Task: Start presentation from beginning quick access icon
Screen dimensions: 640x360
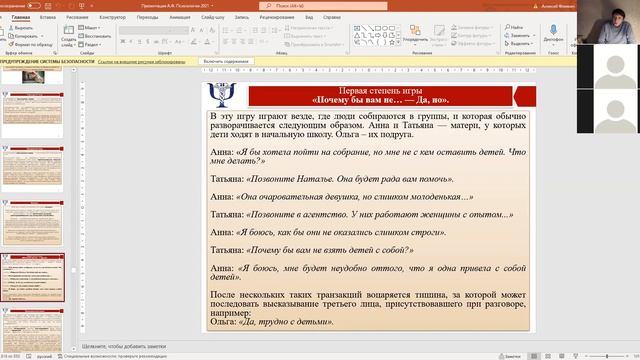Action: click(x=82, y=6)
